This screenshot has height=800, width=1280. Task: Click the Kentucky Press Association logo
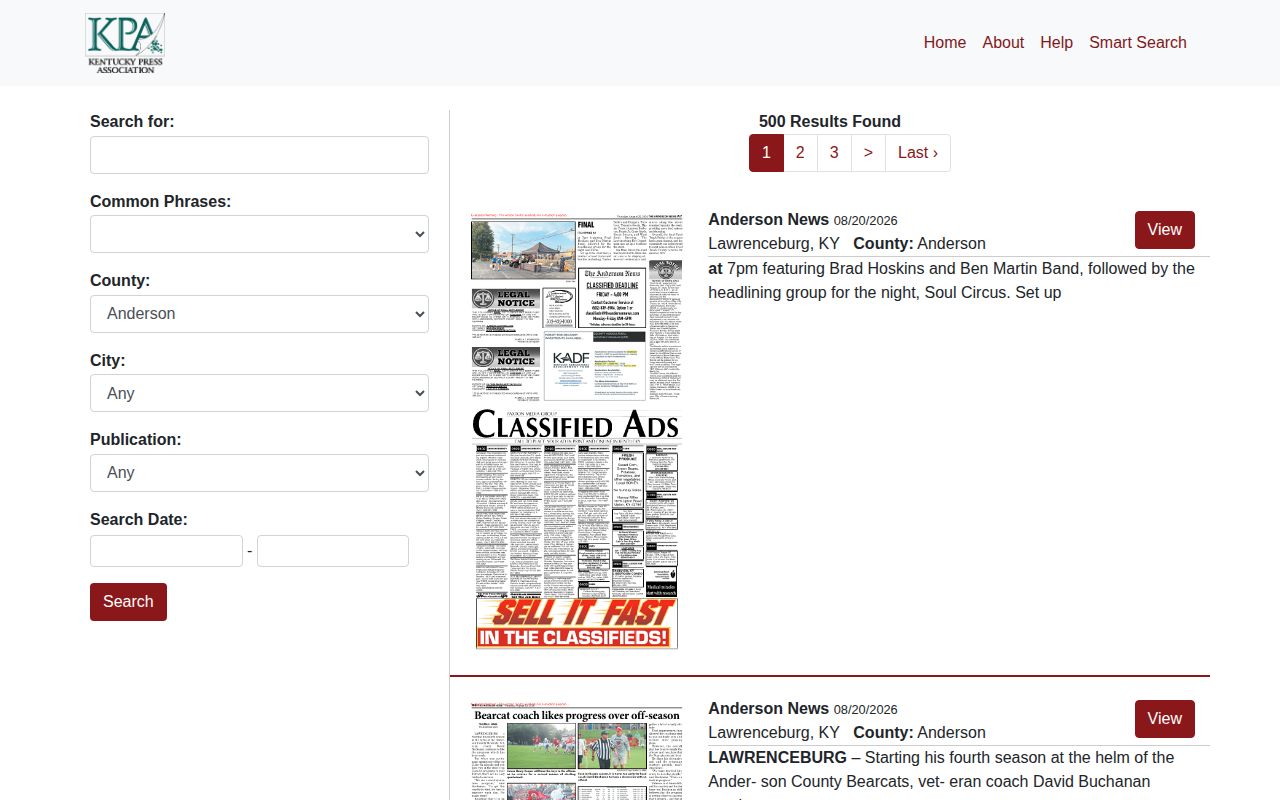click(125, 43)
